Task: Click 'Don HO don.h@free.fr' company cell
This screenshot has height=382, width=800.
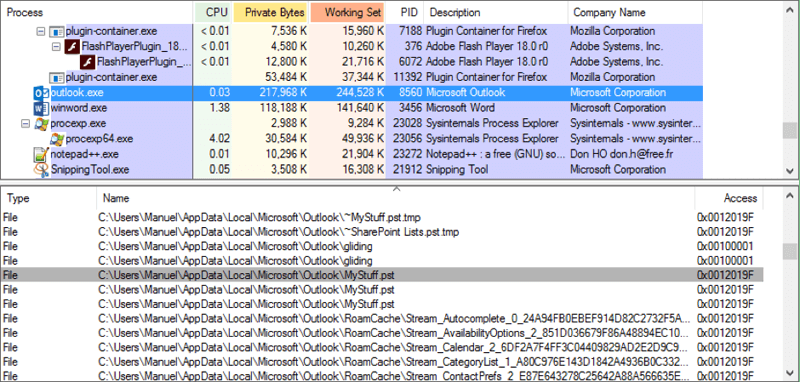Action: (x=621, y=154)
